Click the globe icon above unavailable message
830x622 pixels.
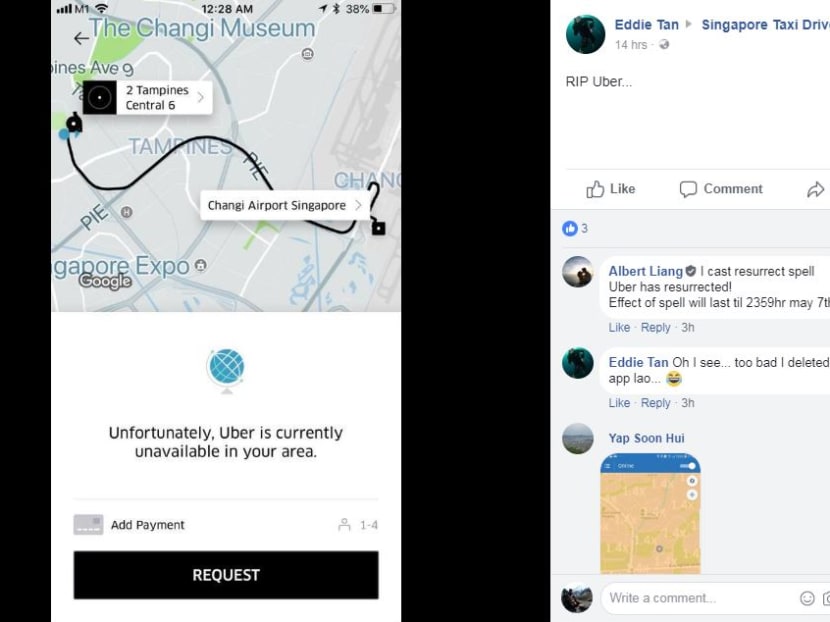(226, 370)
